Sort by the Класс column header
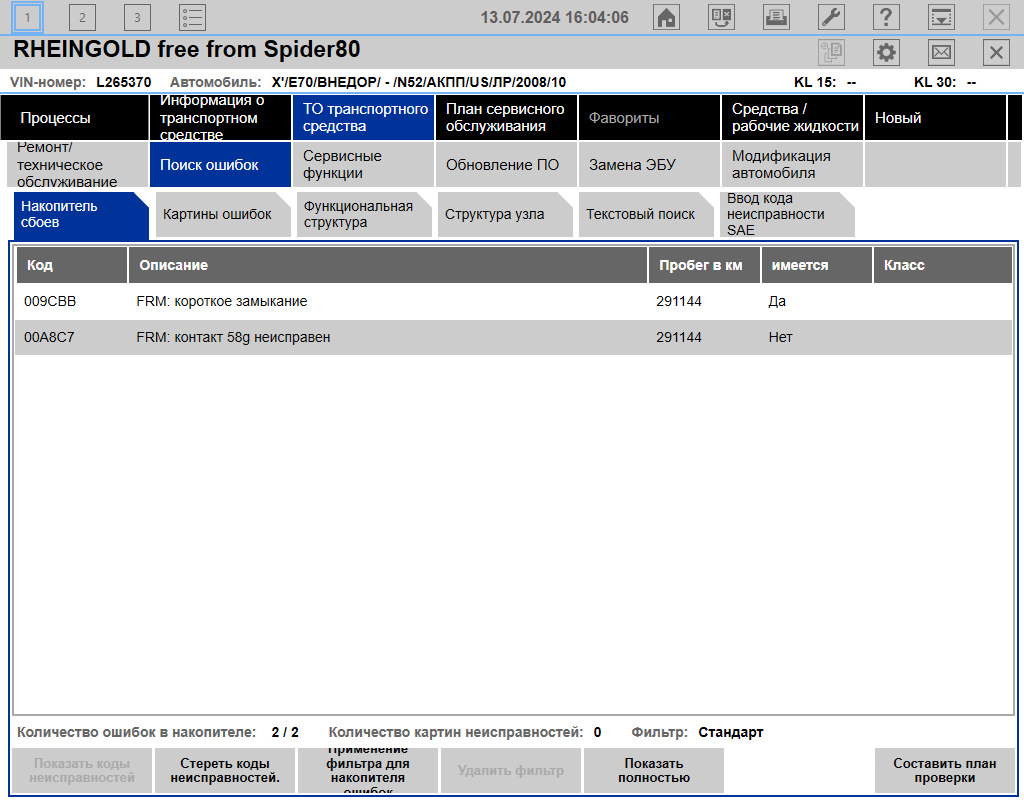Screen dimensions: 1024x800 pos(943,265)
